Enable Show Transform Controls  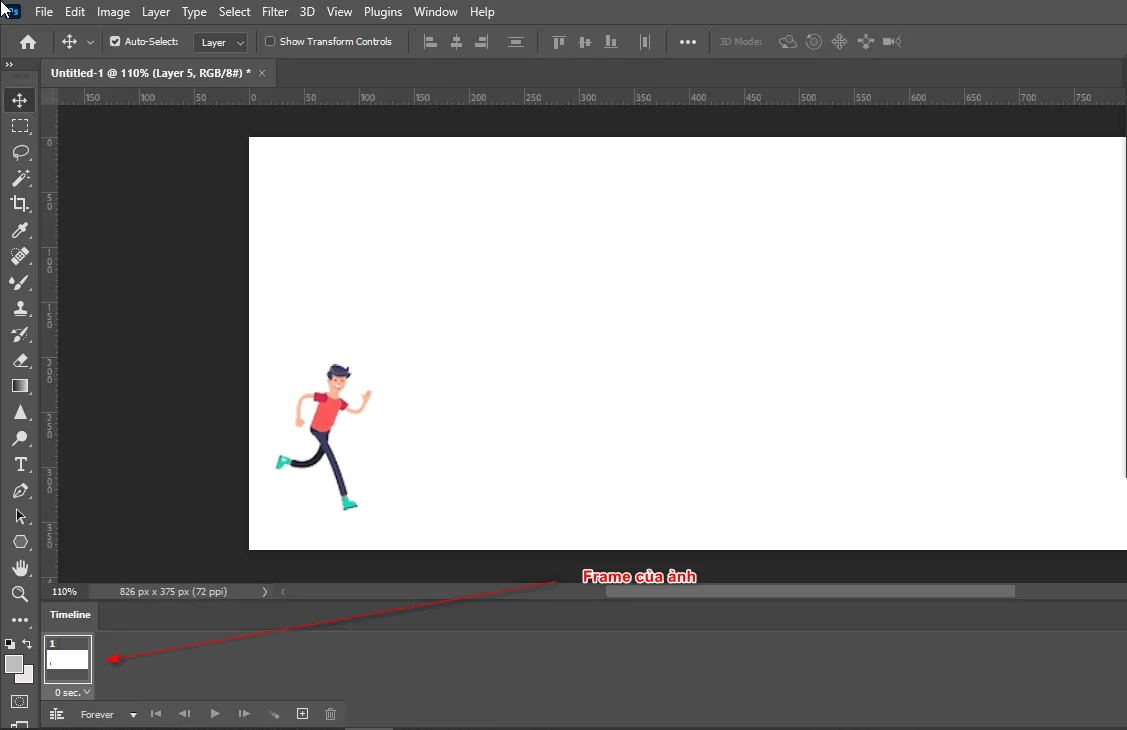pyautogui.click(x=270, y=41)
